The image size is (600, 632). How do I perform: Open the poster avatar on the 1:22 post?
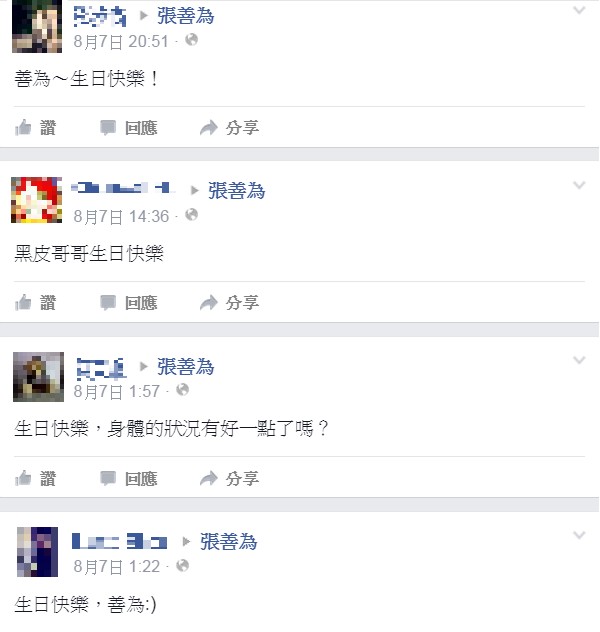click(37, 552)
